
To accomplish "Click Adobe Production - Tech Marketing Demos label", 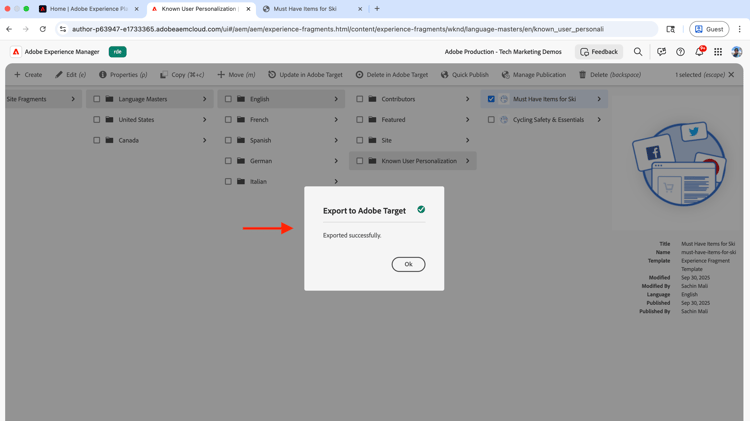I will tap(503, 52).
